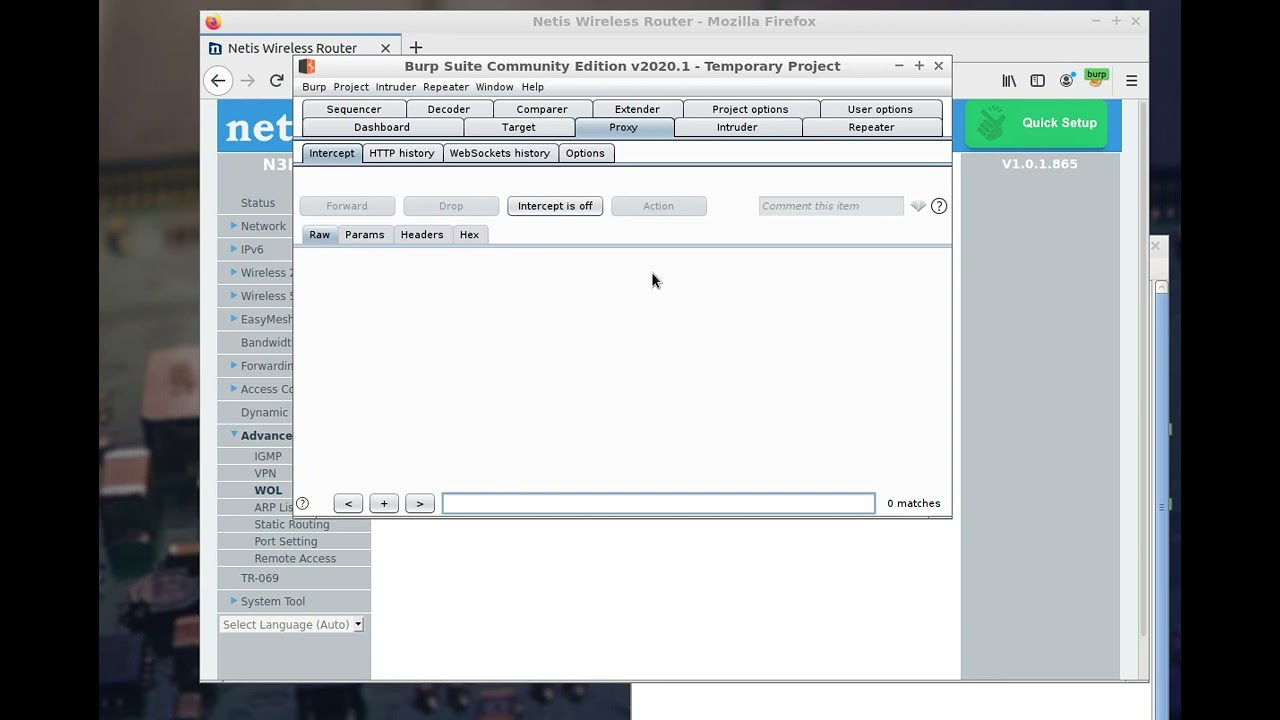Open a new Firefox tab
This screenshot has height=720, width=1280.
point(416,48)
